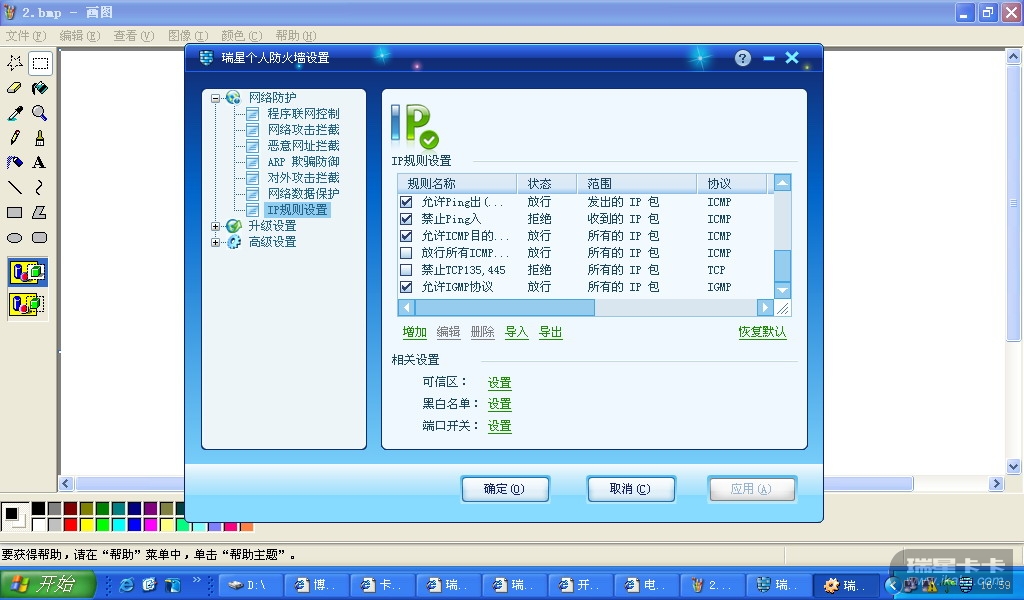This screenshot has height=600, width=1024.
Task: Select the rectangular selection tool in Paint
Action: [40, 63]
